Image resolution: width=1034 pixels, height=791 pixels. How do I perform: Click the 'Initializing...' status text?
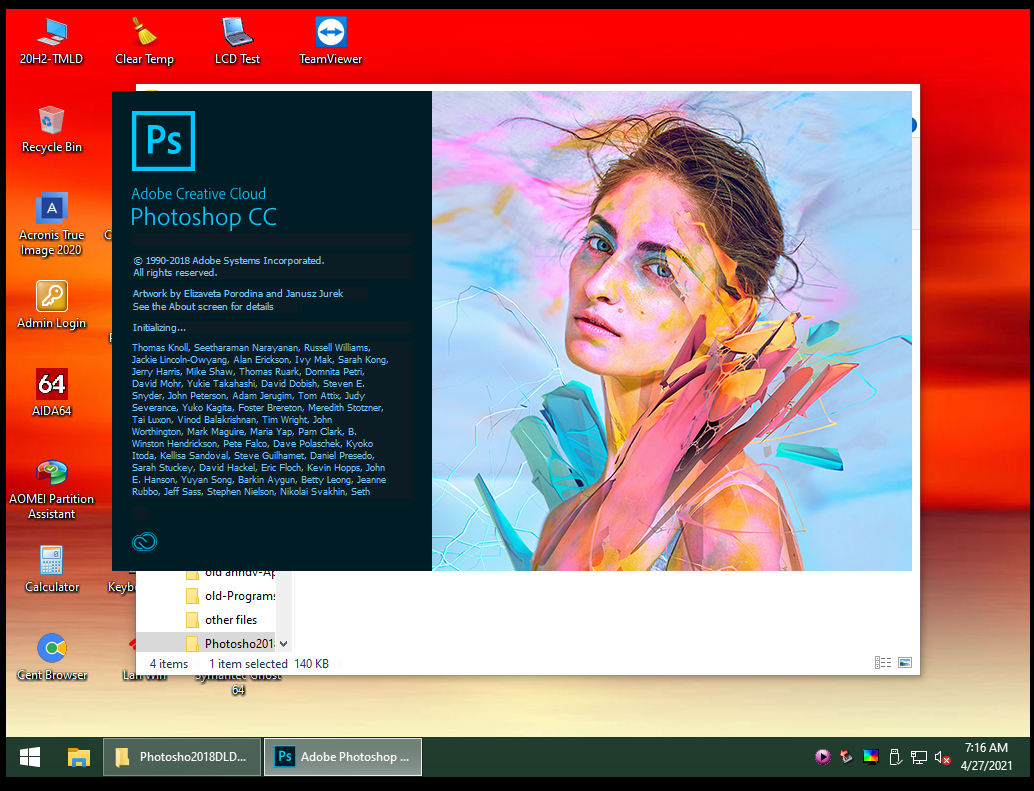coord(159,328)
